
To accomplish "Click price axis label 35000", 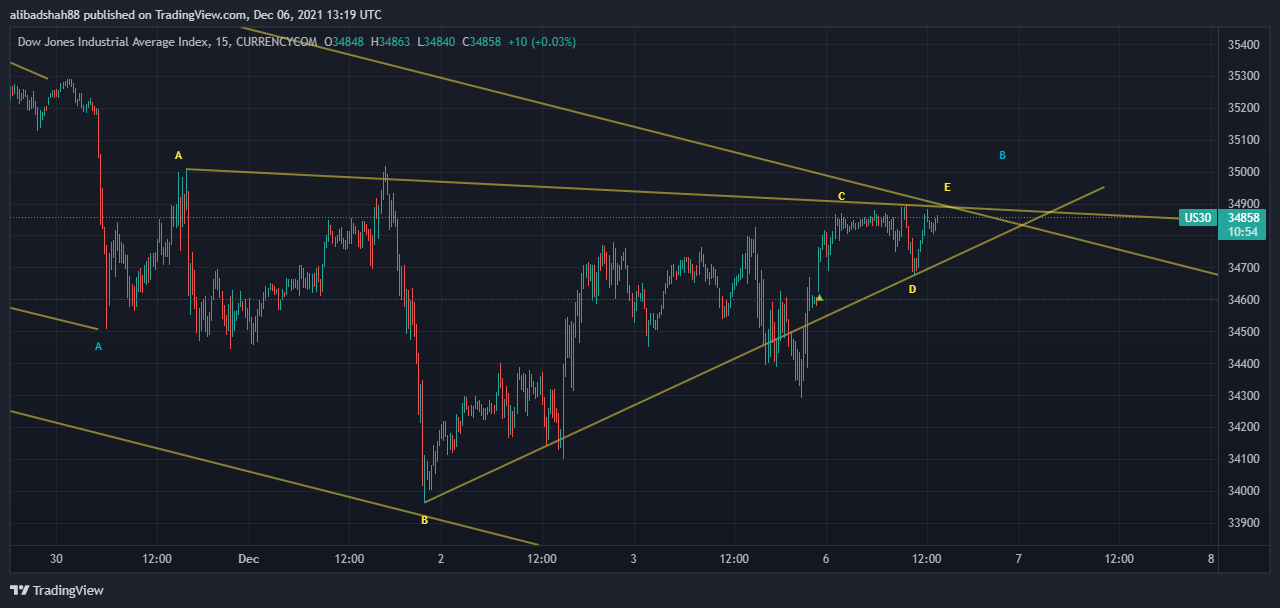I will (x=1243, y=172).
